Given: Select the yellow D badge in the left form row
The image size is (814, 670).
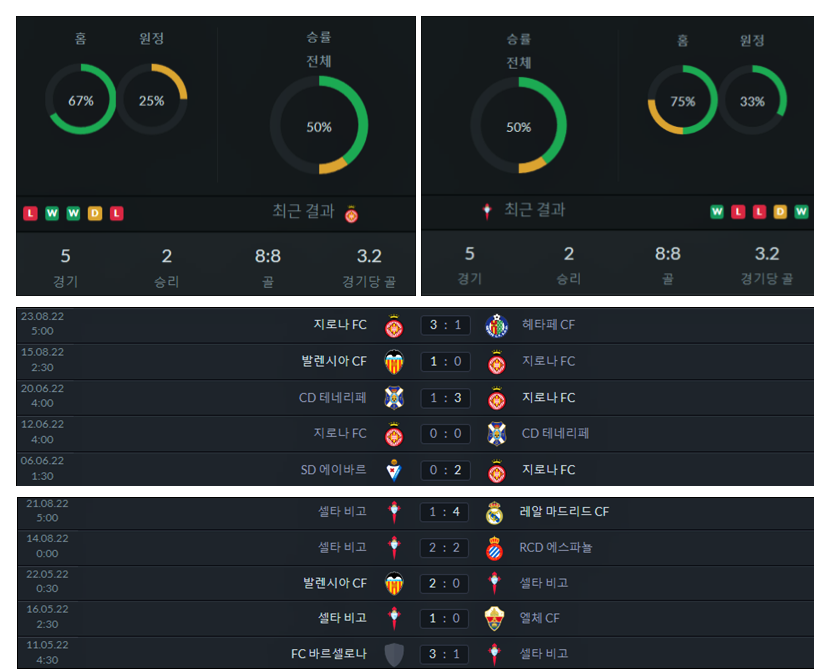Looking at the screenshot, I should [95, 213].
